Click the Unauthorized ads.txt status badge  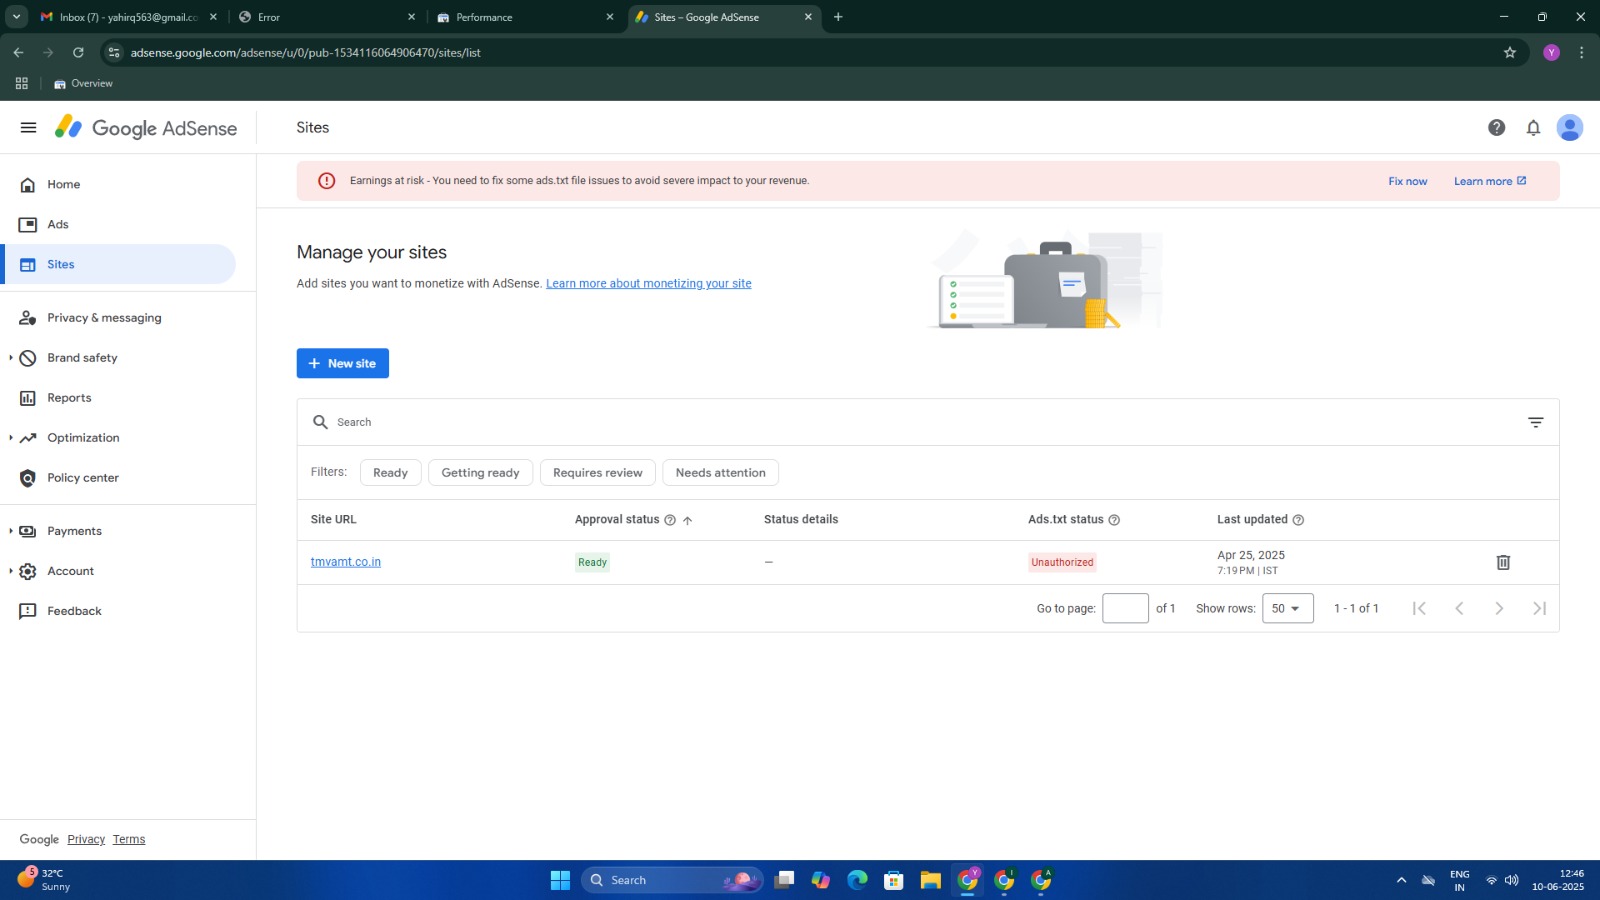1062,562
